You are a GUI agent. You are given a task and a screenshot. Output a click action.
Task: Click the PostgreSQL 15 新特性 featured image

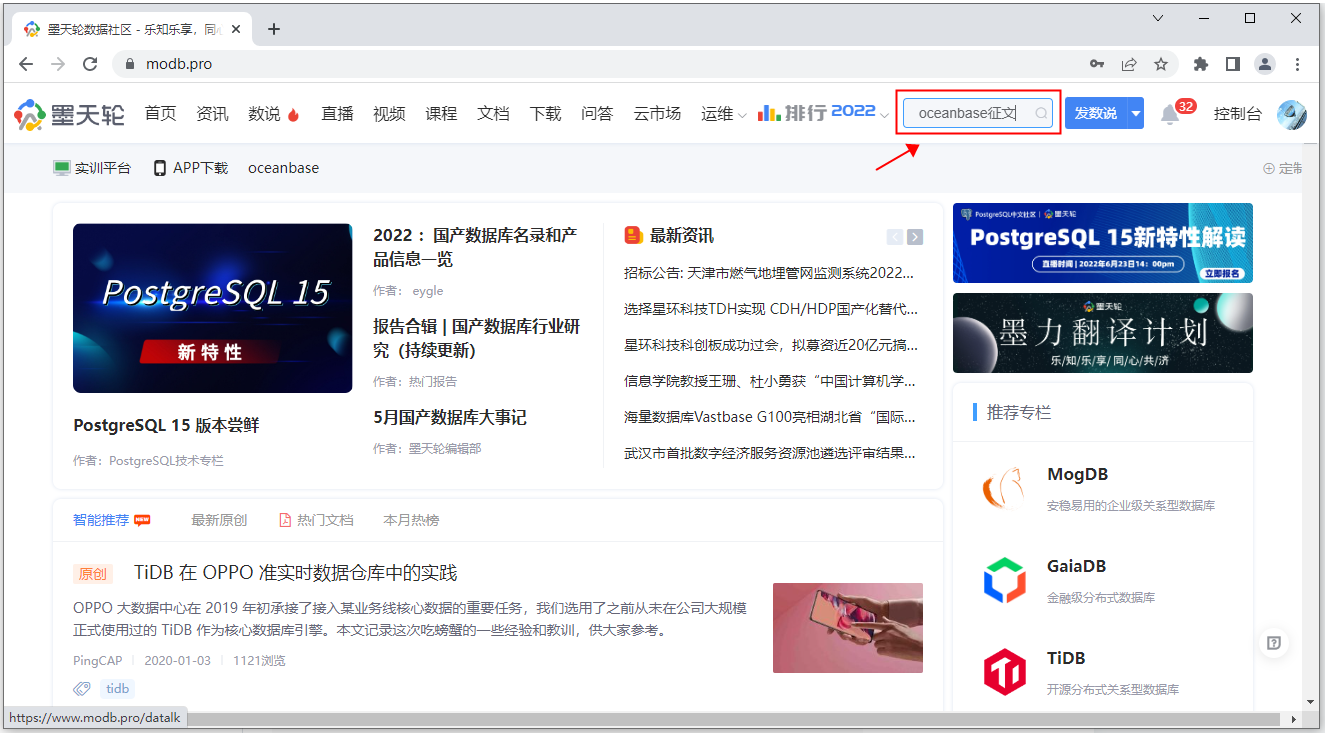coord(213,308)
